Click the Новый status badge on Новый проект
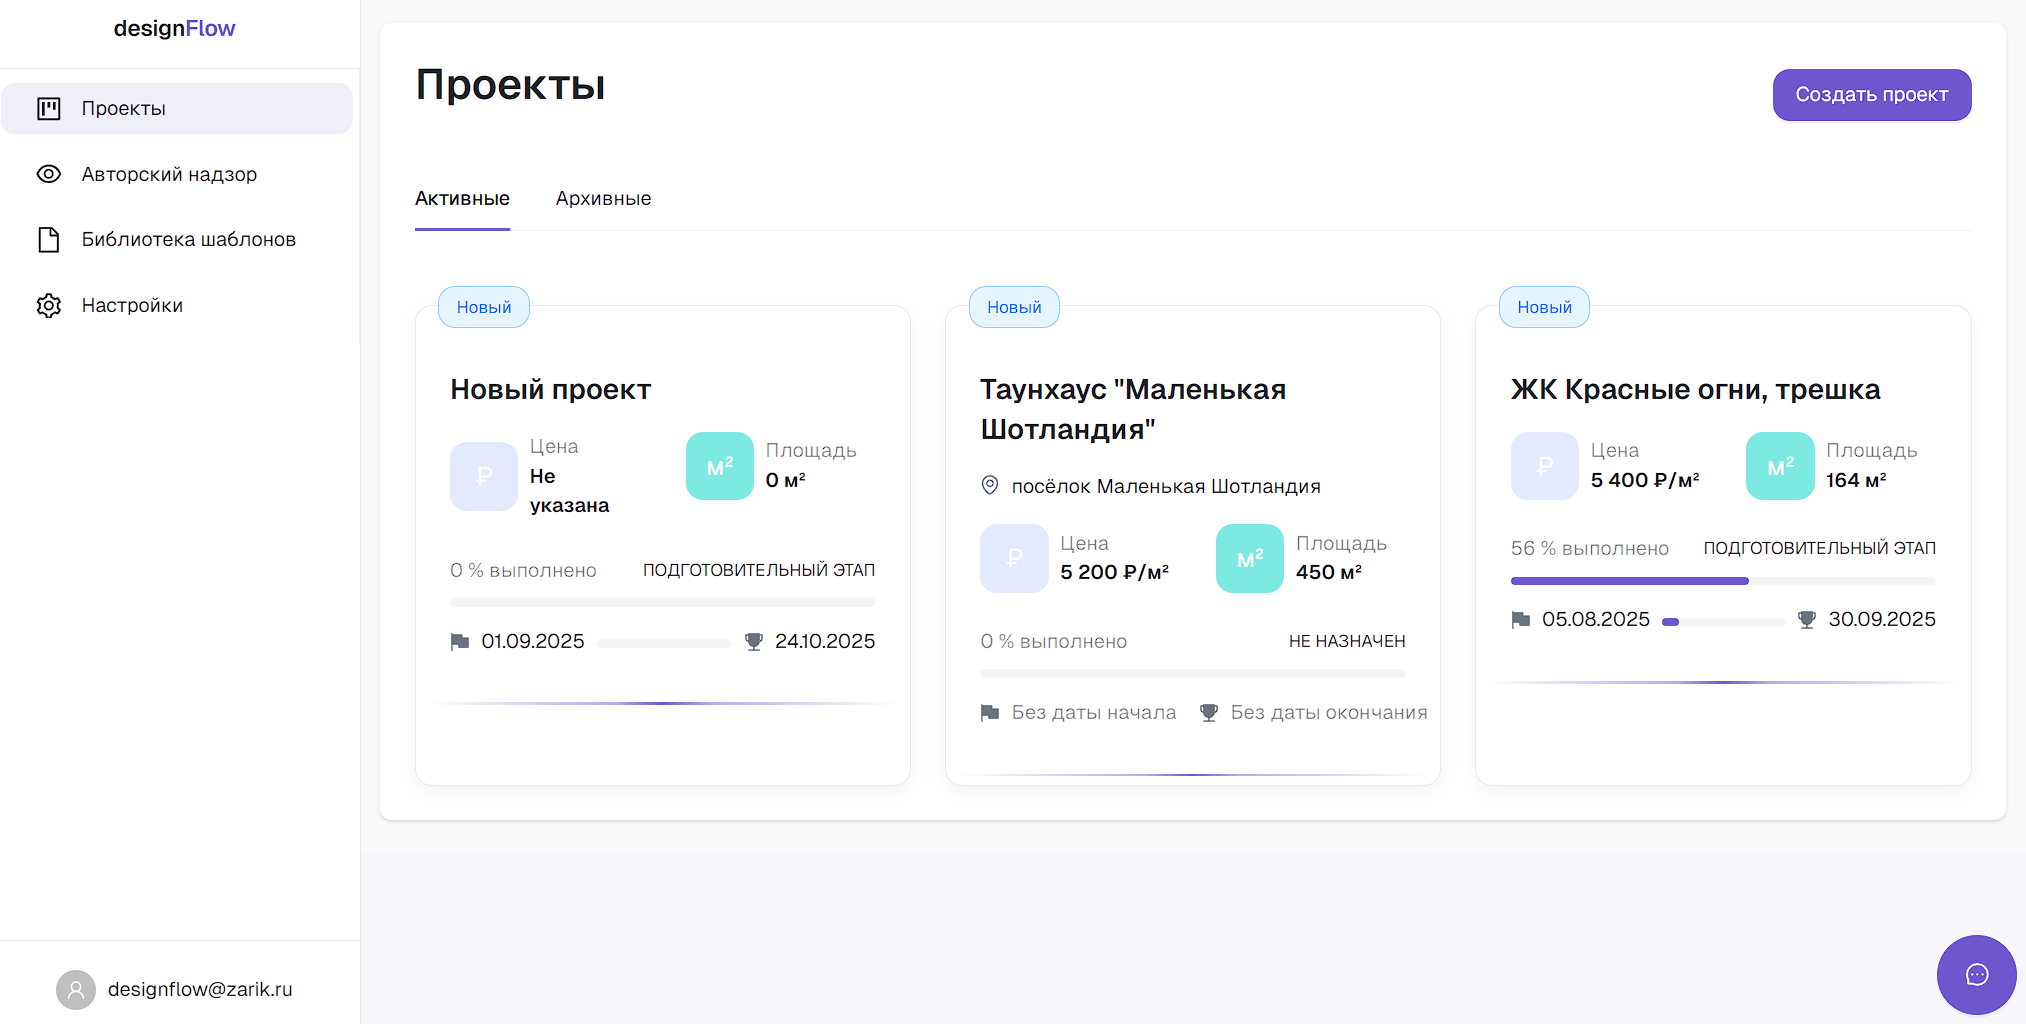This screenshot has height=1024, width=2026. (484, 308)
